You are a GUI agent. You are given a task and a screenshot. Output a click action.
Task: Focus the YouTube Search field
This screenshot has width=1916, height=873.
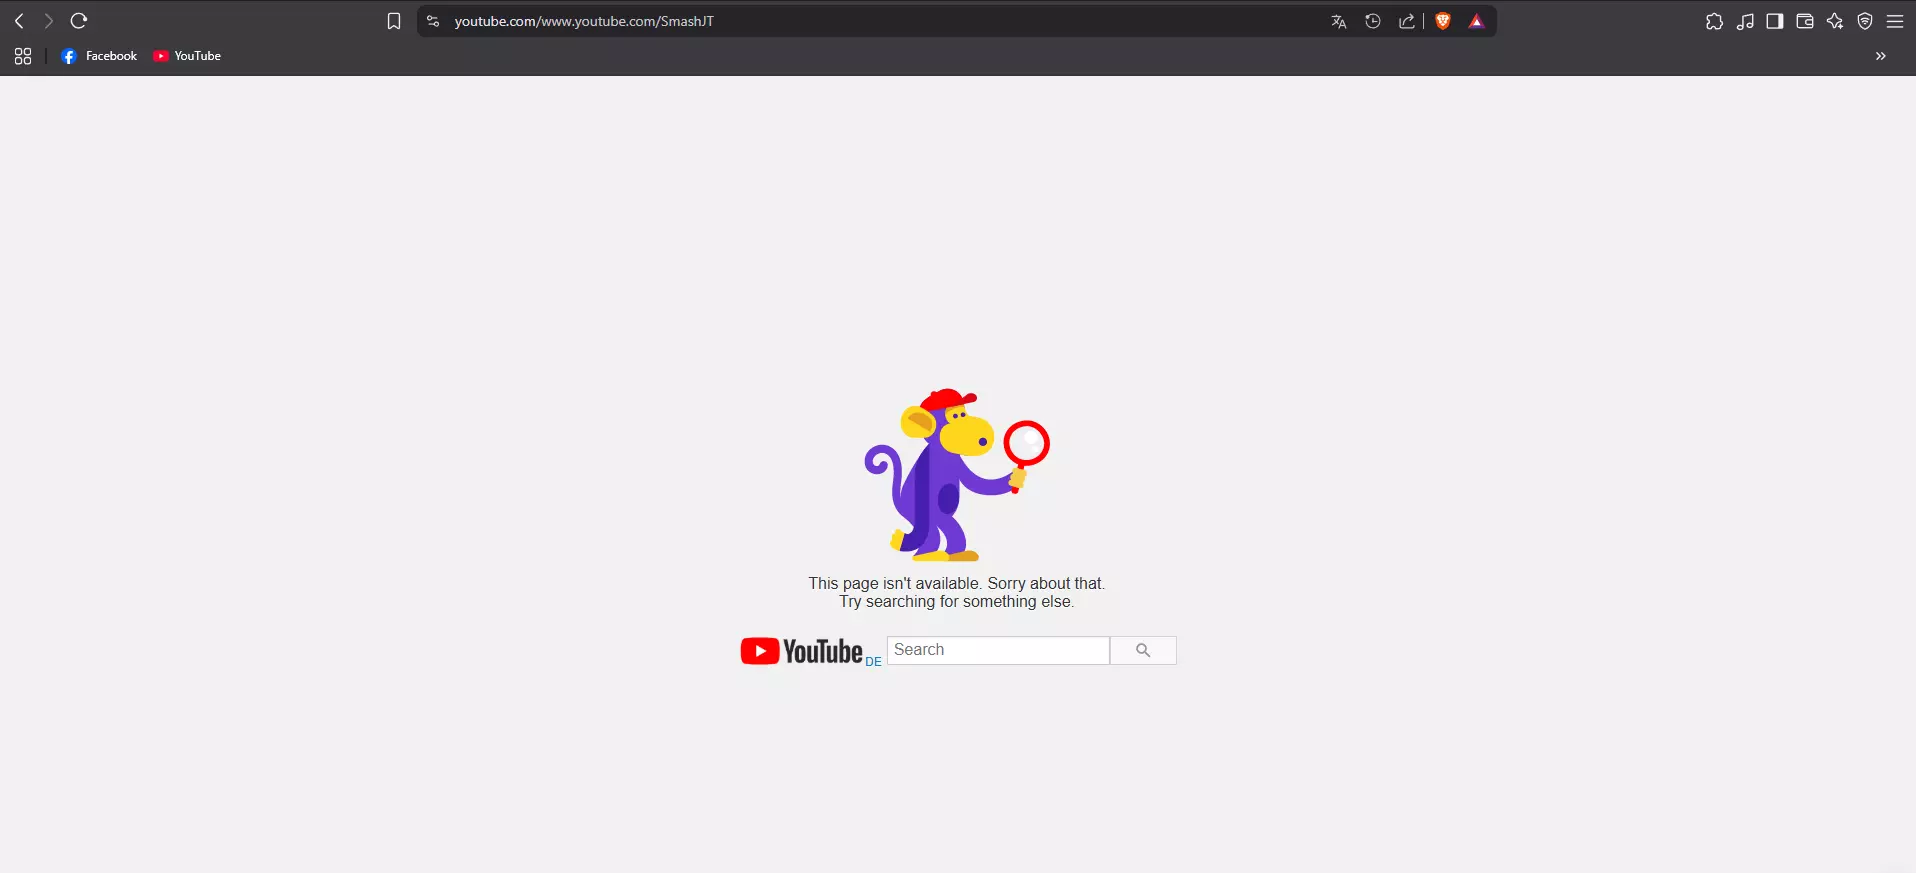tap(998, 650)
